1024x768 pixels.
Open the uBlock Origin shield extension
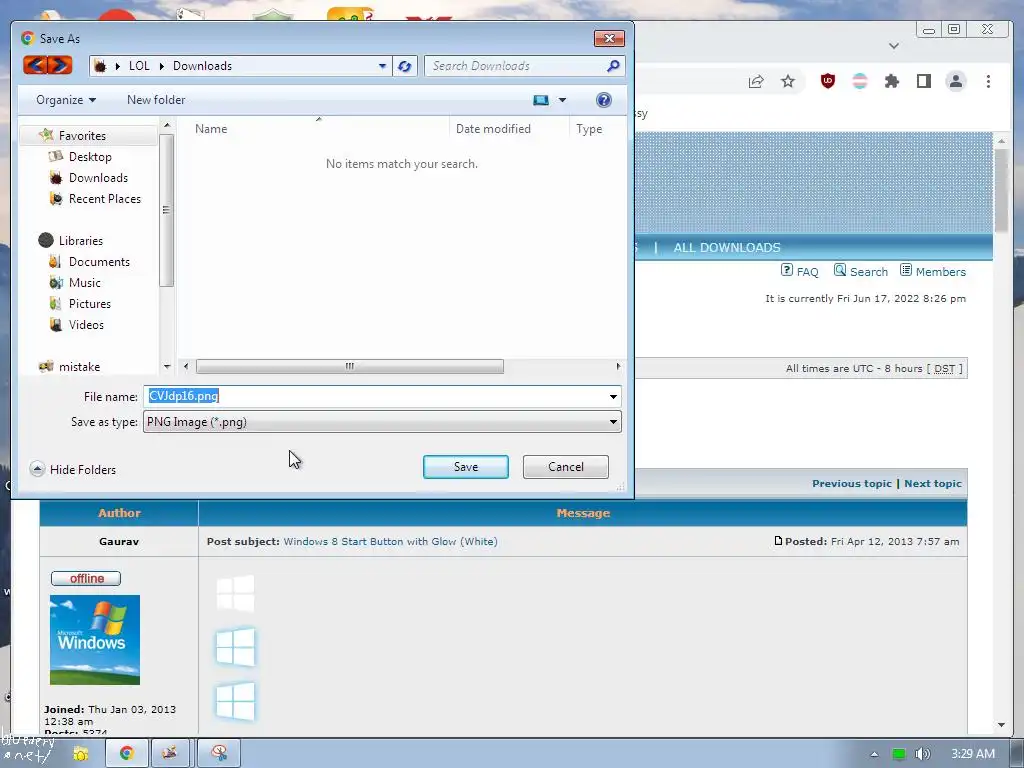(x=827, y=81)
